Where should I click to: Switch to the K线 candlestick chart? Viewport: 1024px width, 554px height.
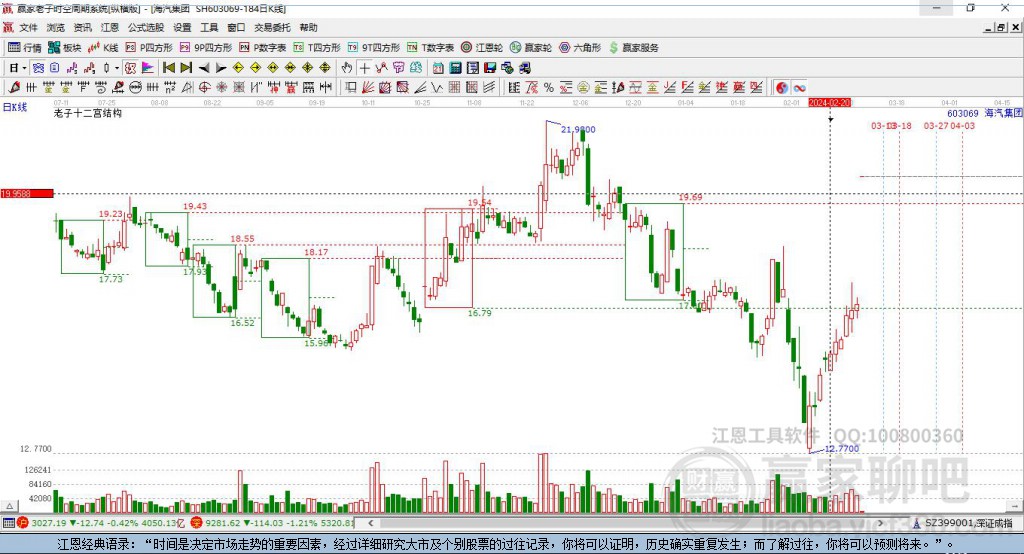point(103,48)
